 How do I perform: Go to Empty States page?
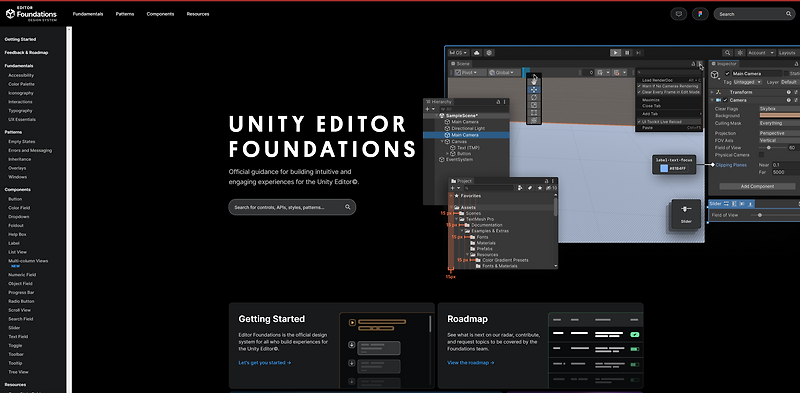21,141
